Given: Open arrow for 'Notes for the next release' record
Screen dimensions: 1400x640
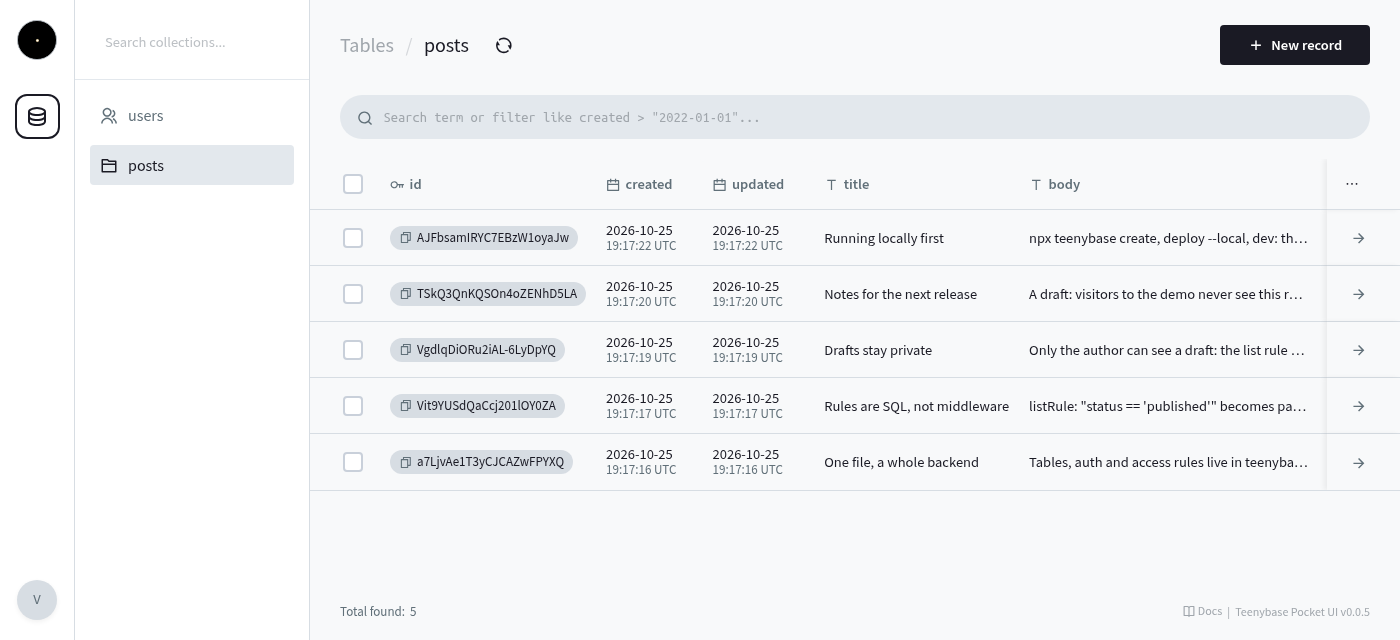Looking at the screenshot, I should coord(1358,294).
